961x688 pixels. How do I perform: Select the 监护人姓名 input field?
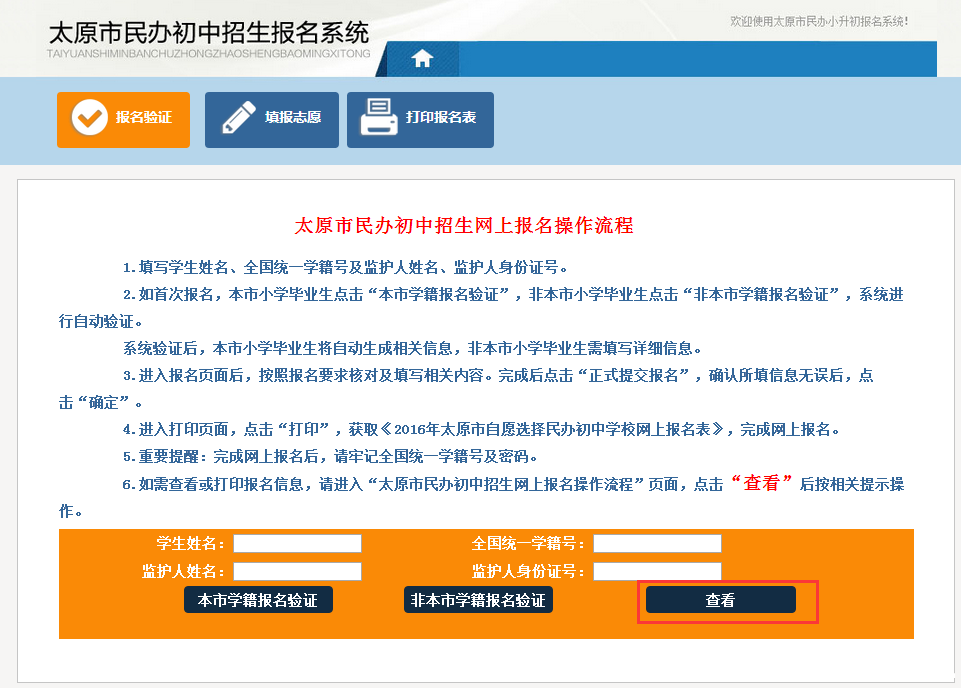(x=297, y=572)
